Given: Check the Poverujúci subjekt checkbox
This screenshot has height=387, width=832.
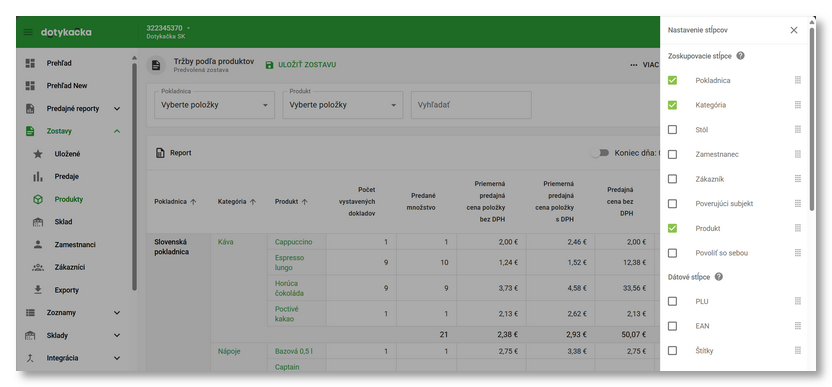Looking at the screenshot, I should coord(672,203).
